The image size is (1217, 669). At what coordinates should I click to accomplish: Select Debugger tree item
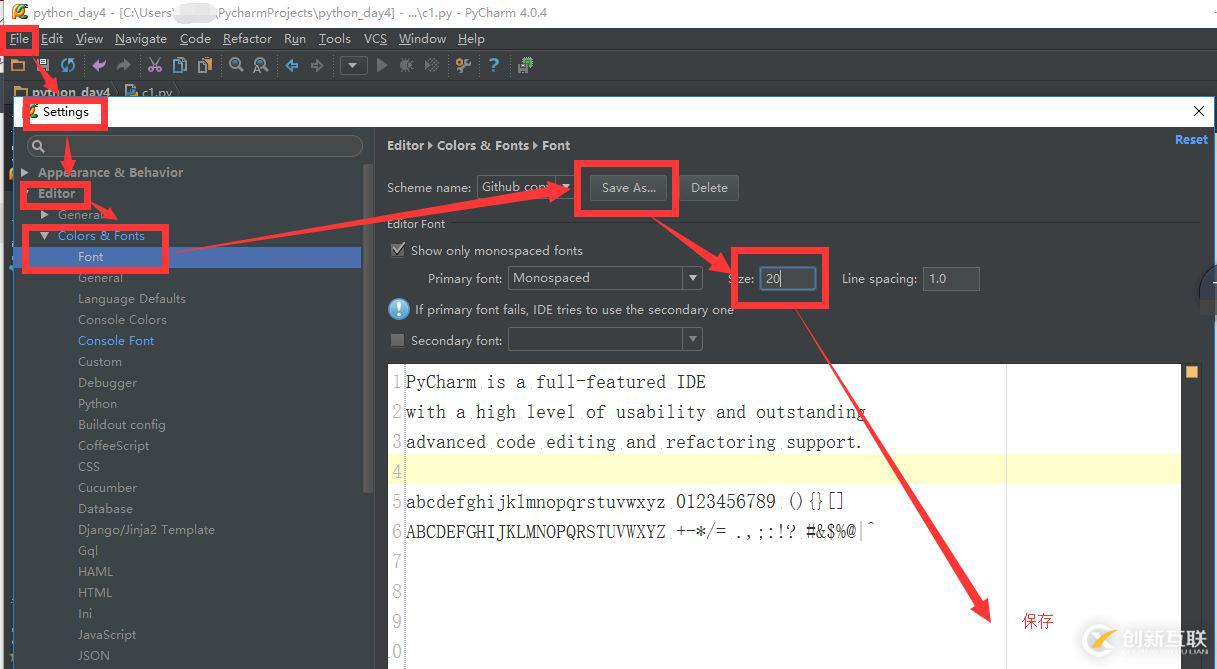108,382
